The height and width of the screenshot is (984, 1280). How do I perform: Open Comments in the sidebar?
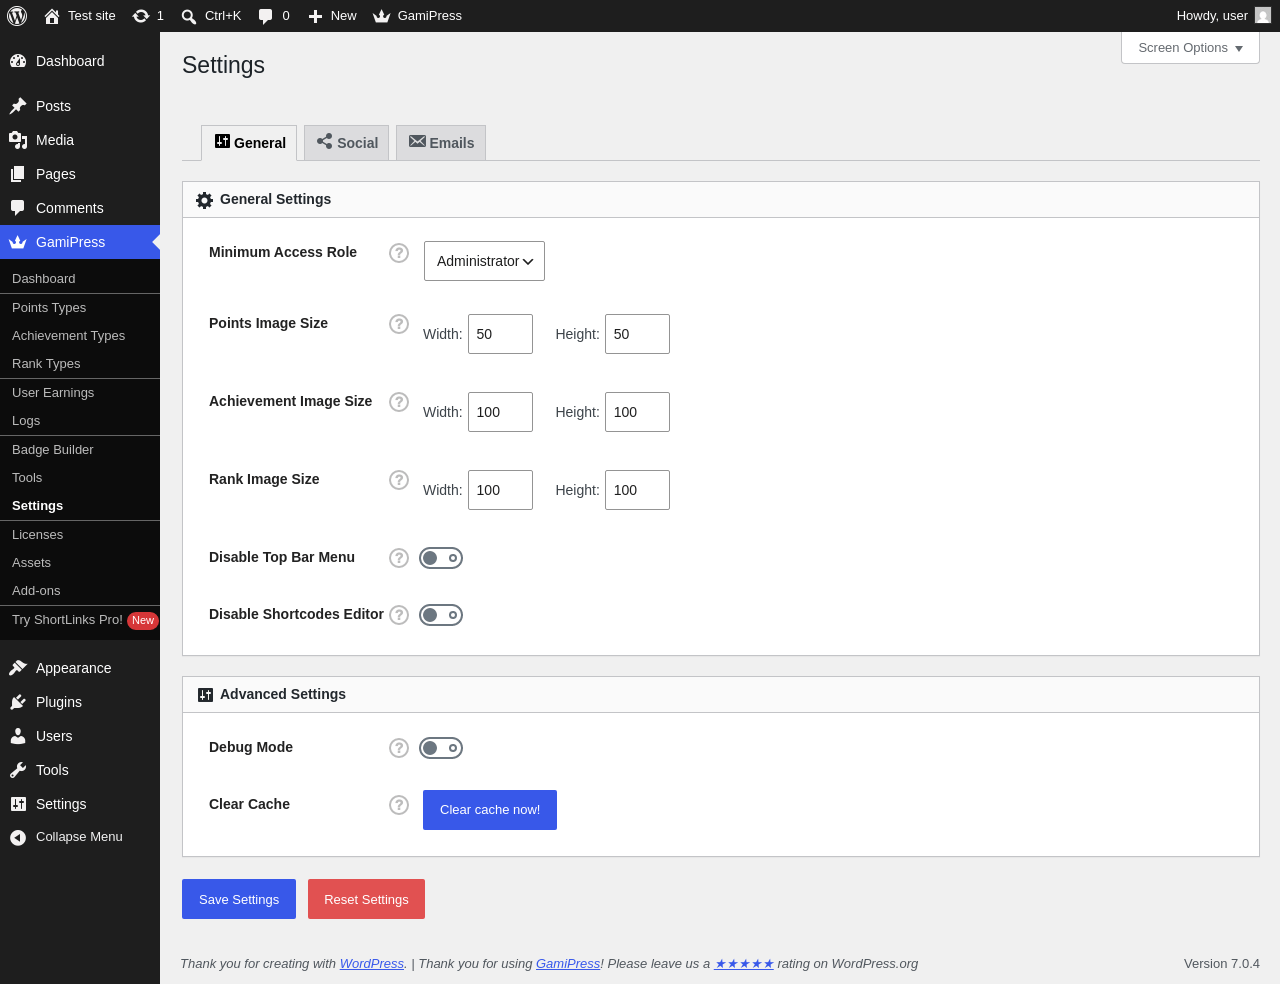coord(80,208)
